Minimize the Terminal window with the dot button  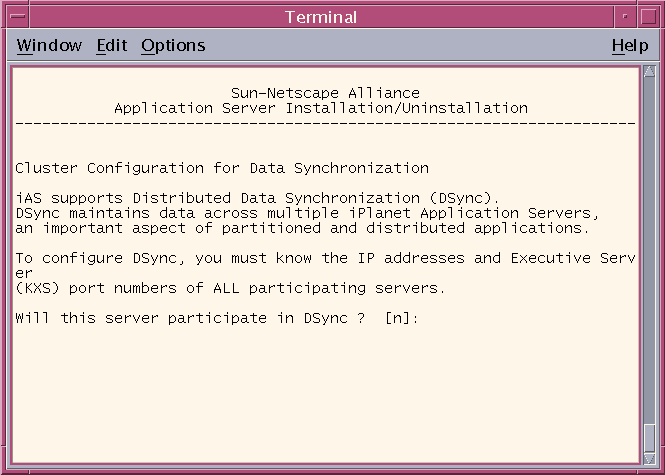click(625, 17)
